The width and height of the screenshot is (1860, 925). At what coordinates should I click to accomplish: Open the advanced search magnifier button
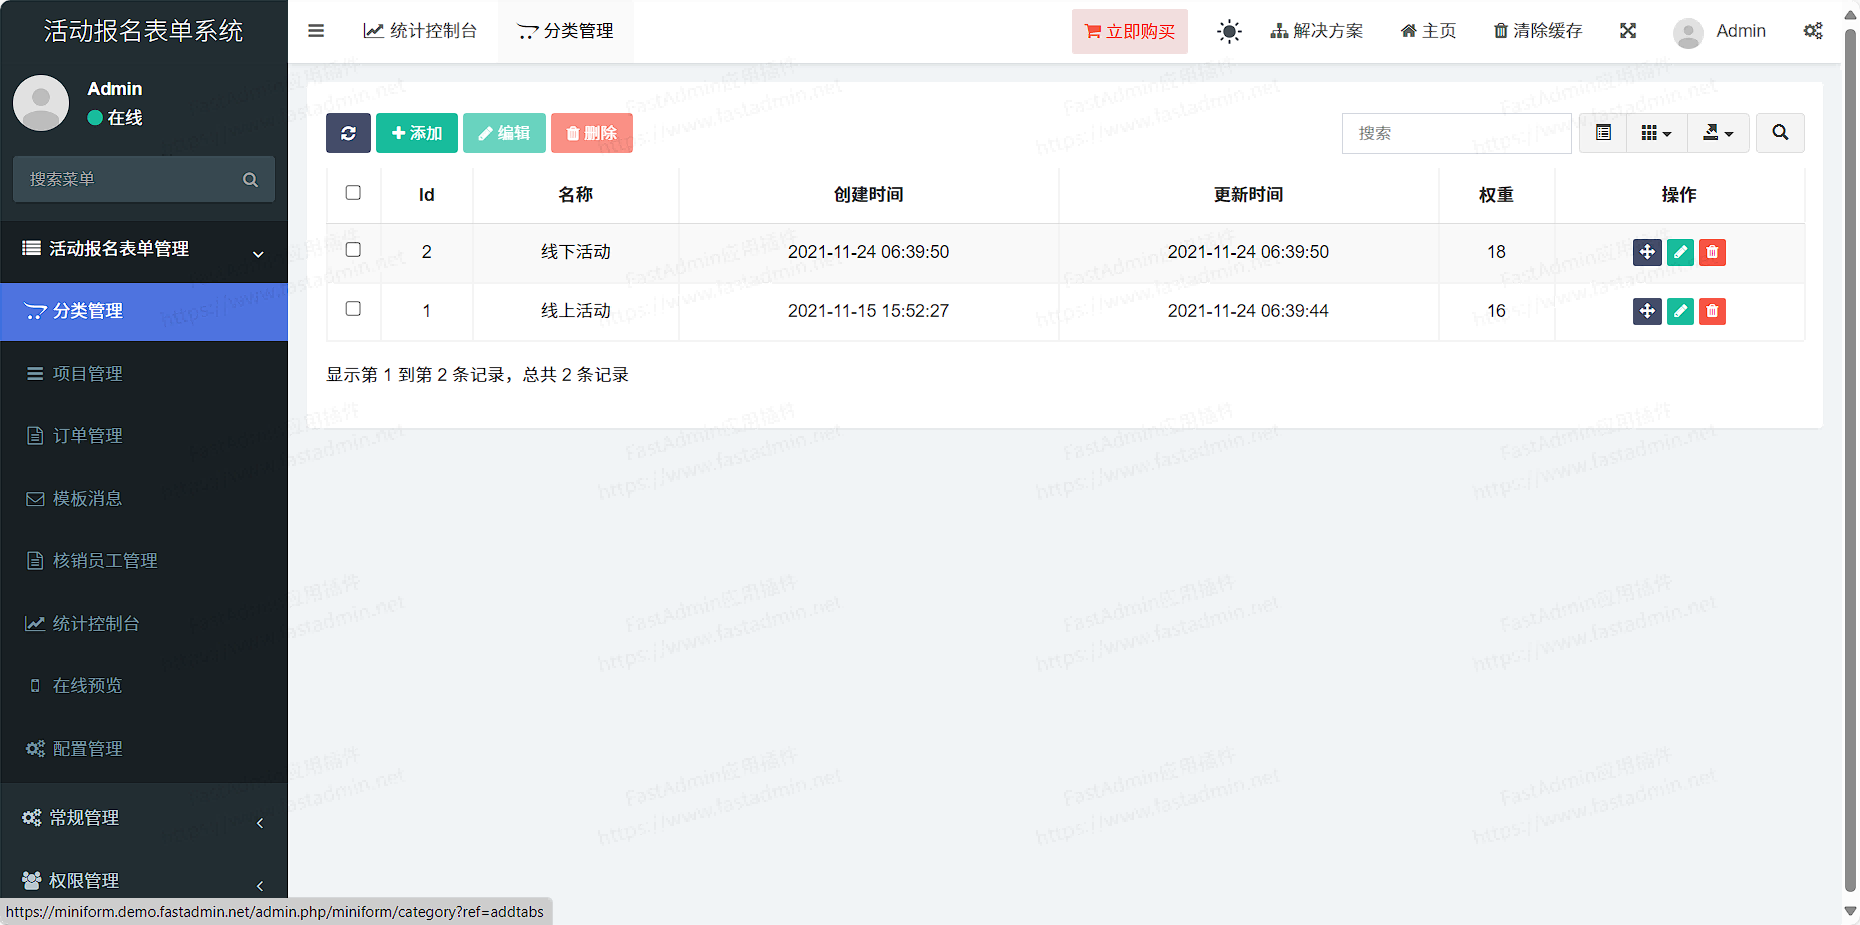(1780, 133)
